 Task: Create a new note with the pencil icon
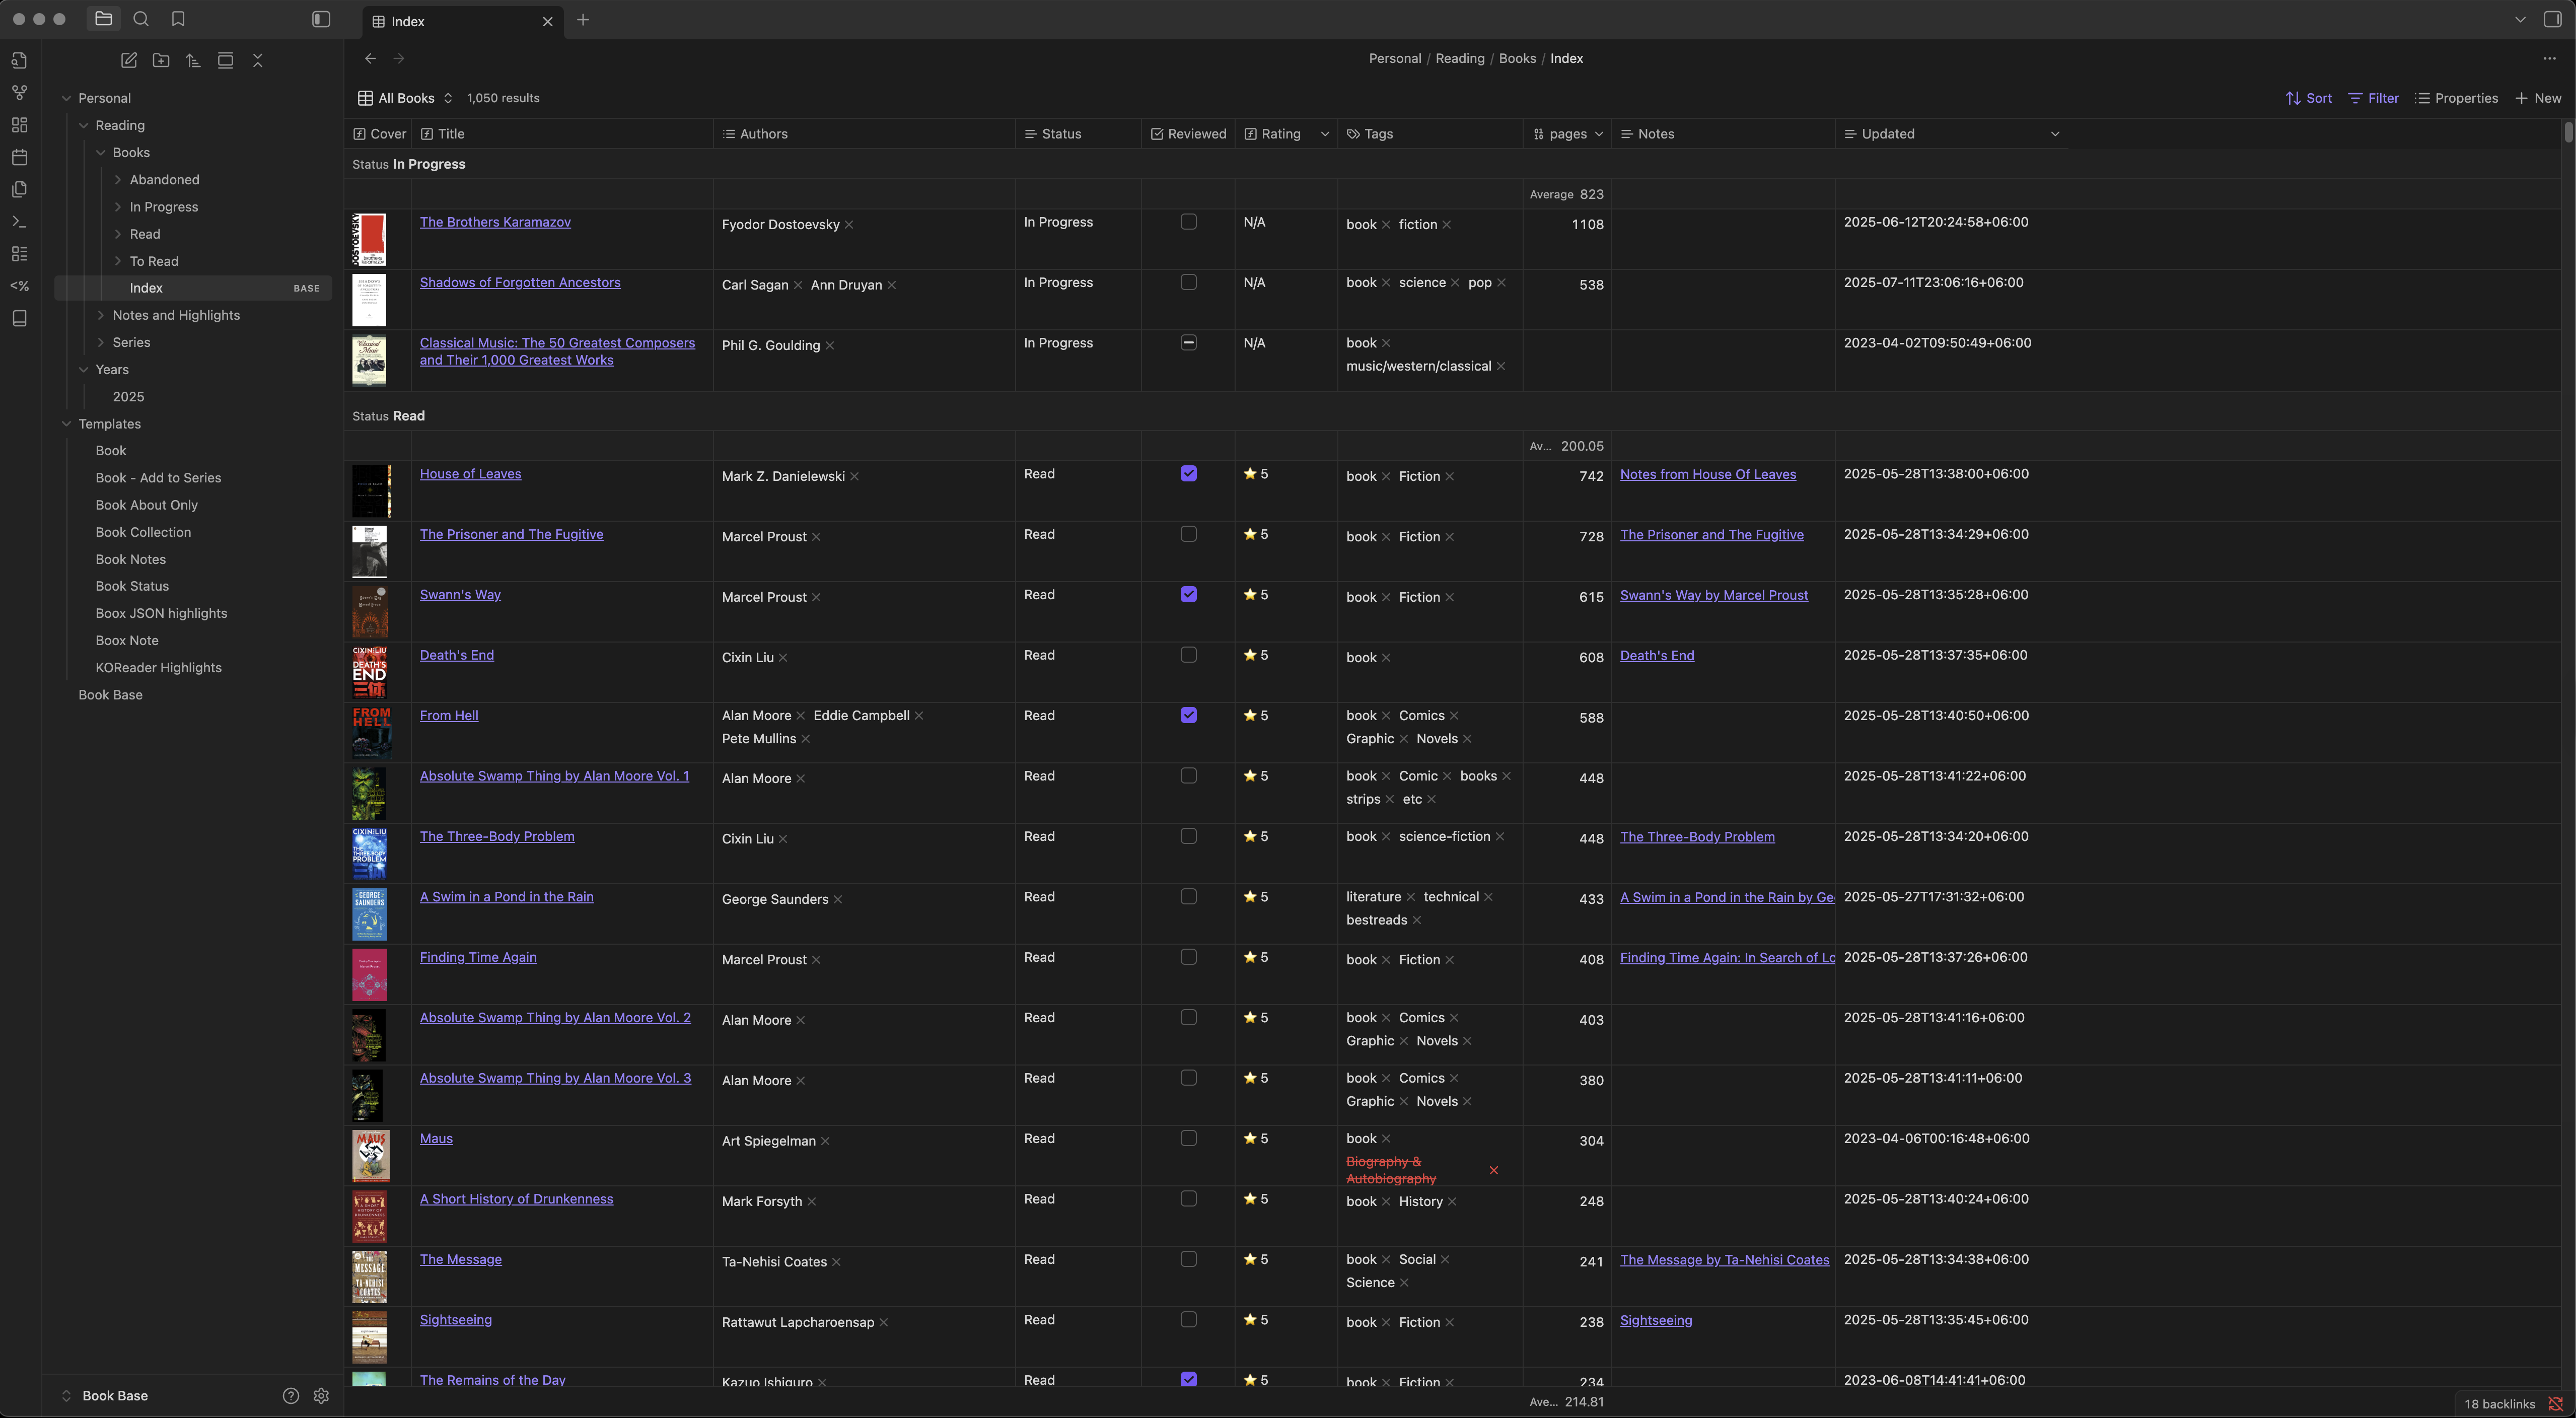pos(129,60)
